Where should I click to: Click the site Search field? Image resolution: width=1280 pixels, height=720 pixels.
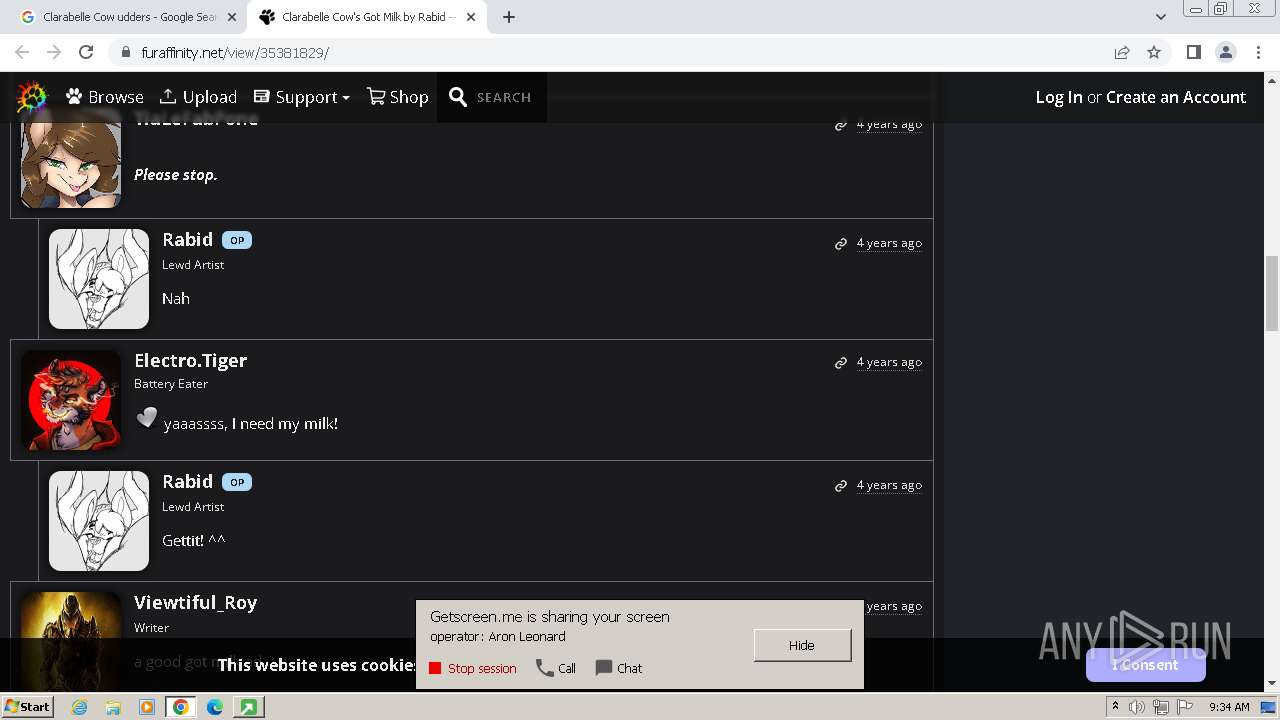click(492, 97)
